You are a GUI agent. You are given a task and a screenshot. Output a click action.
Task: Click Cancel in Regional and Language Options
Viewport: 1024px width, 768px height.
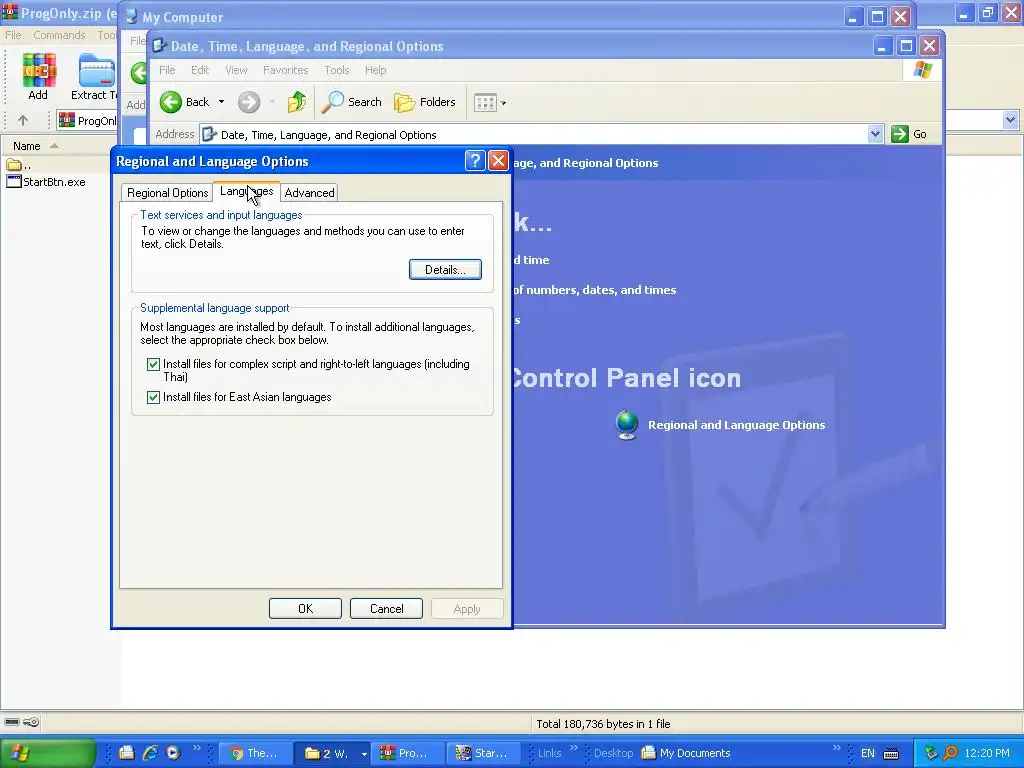point(387,609)
